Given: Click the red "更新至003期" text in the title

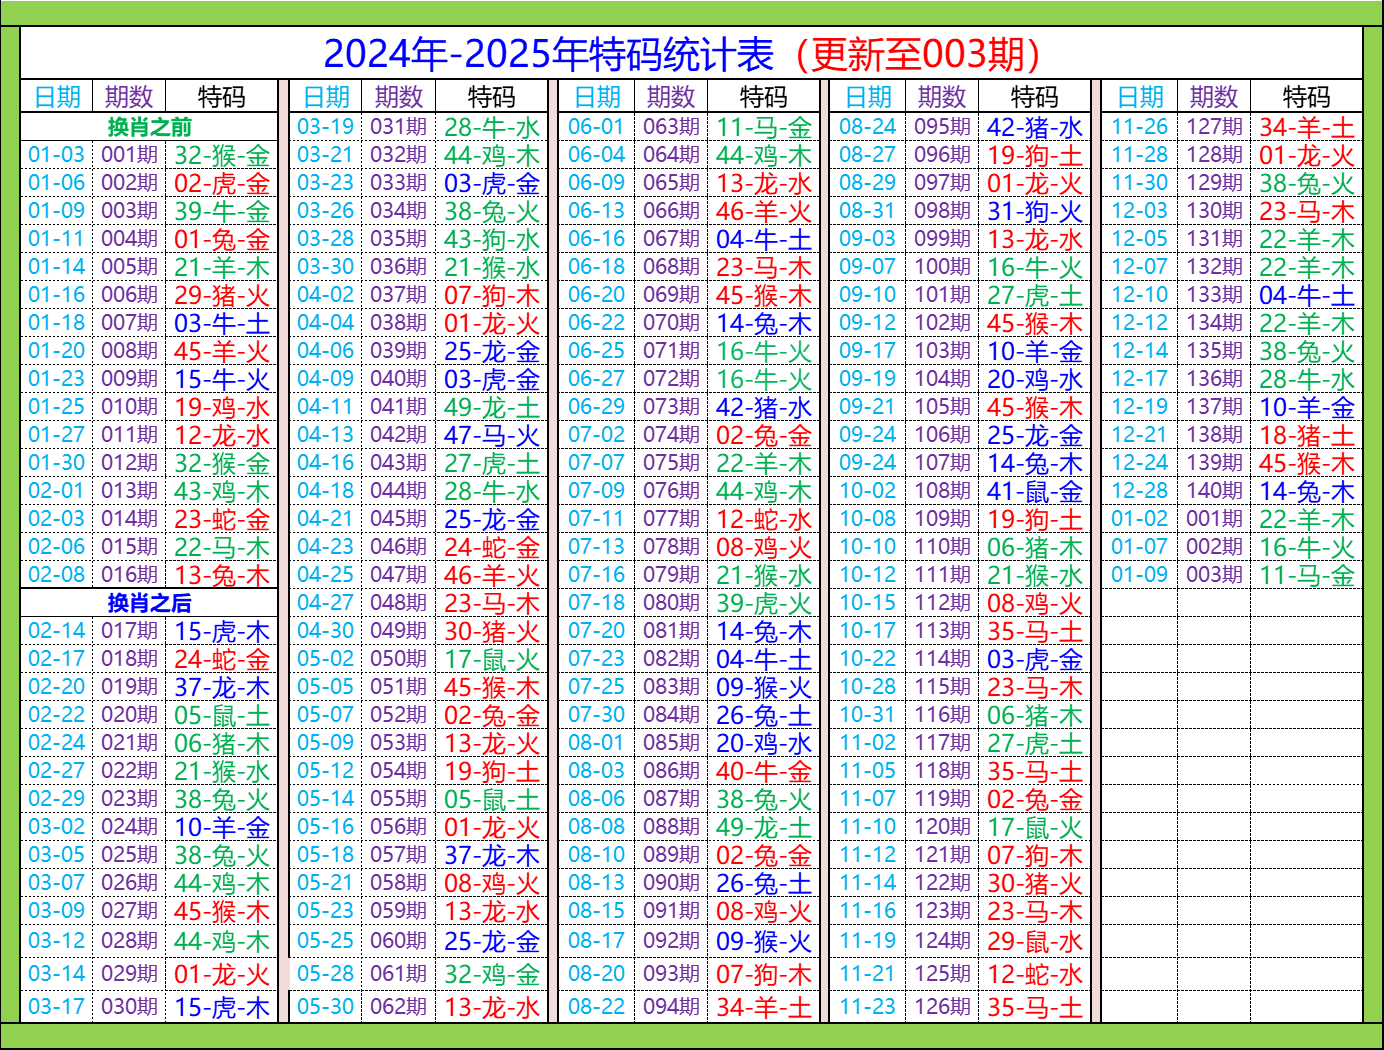Looking at the screenshot, I should pos(925,54).
